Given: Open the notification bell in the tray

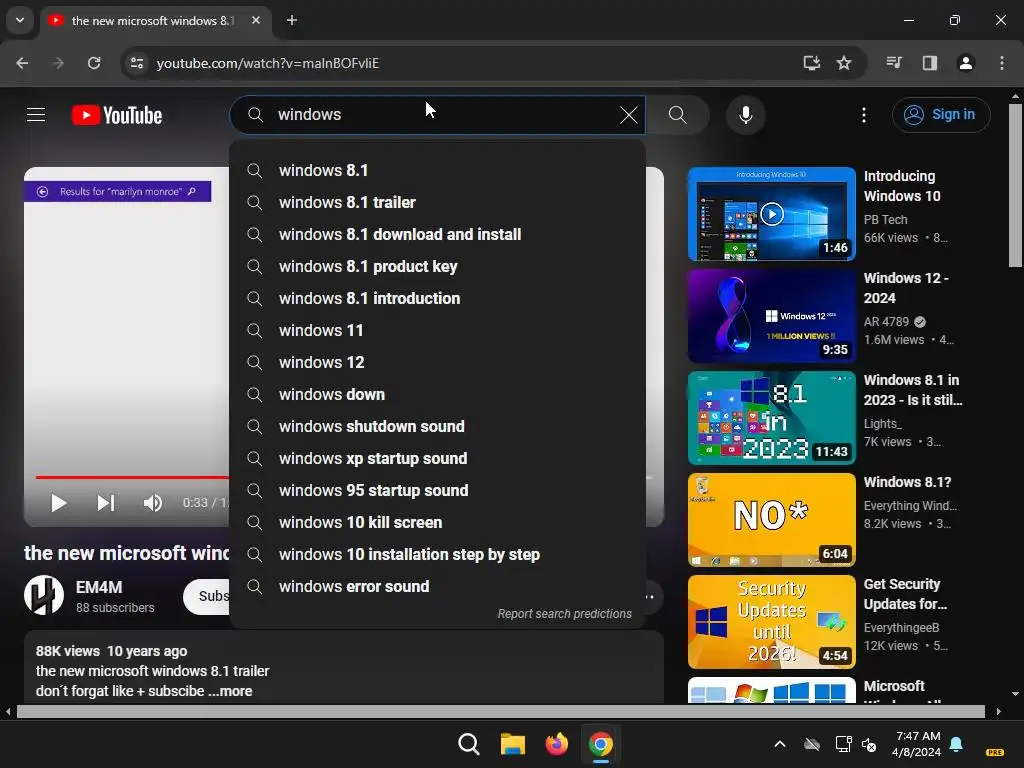Looking at the screenshot, I should (956, 744).
